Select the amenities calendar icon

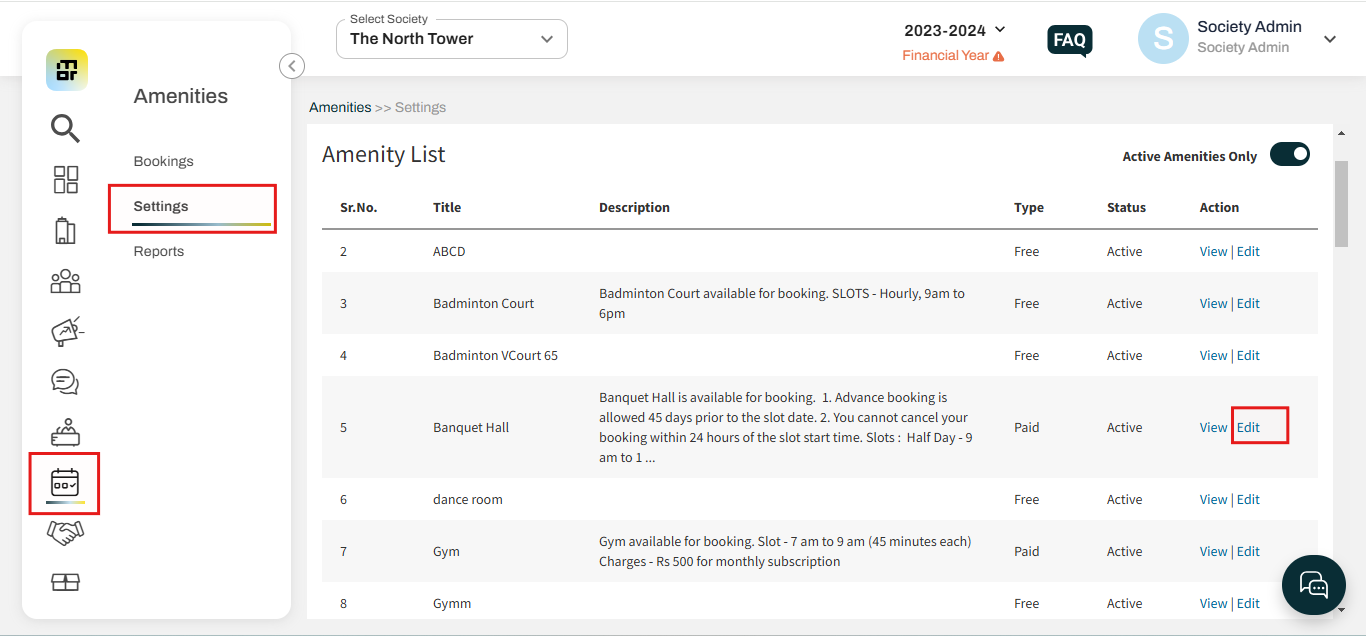(x=65, y=482)
